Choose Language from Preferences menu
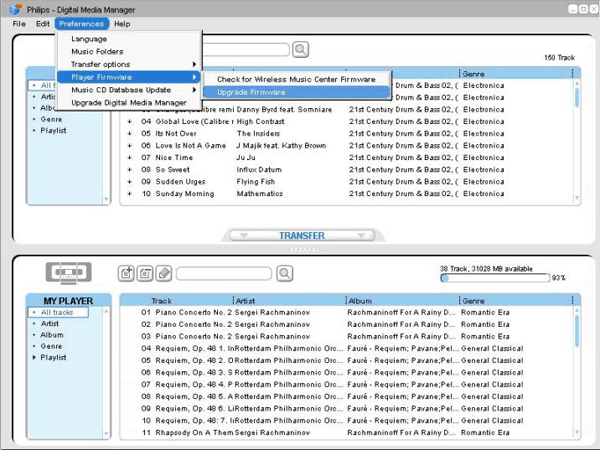Image resolution: width=600 pixels, height=450 pixels. point(89,39)
